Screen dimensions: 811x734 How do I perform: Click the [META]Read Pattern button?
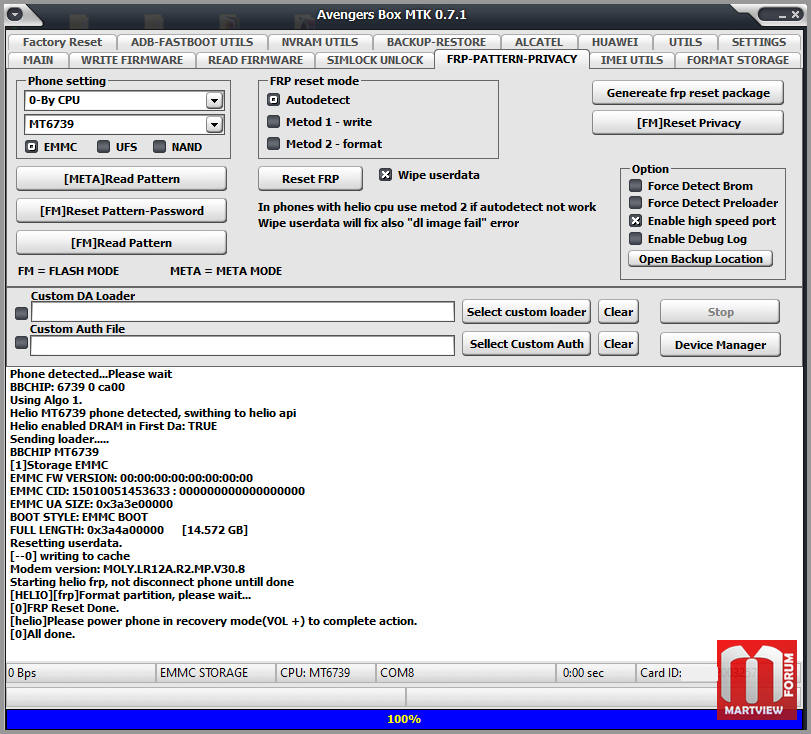point(122,179)
